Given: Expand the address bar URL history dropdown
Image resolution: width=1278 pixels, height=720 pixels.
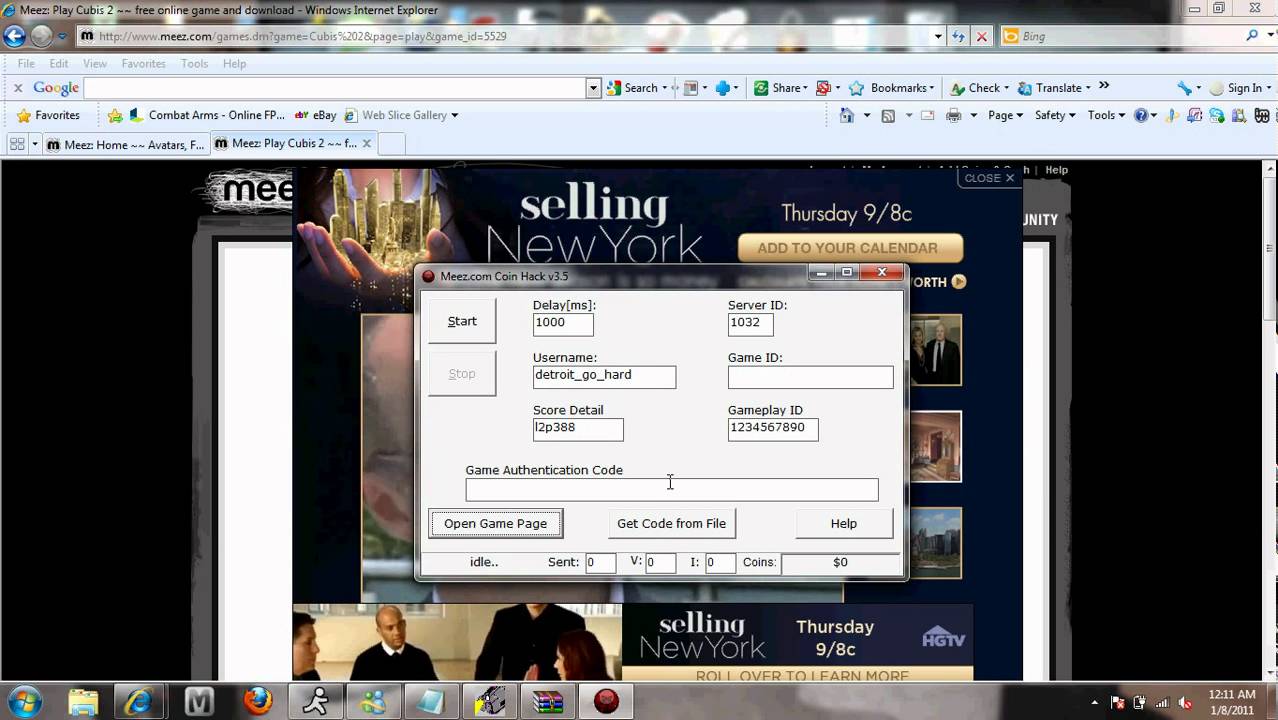Looking at the screenshot, I should pyautogui.click(x=938, y=36).
